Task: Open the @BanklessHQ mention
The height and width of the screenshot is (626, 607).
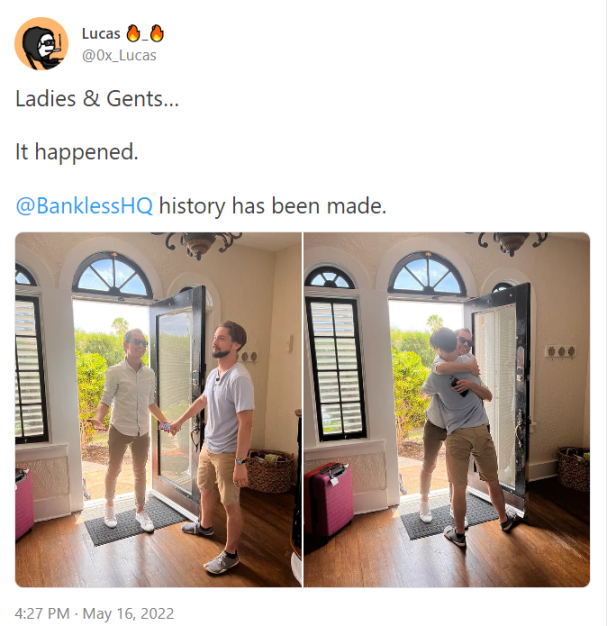Action: pos(84,206)
